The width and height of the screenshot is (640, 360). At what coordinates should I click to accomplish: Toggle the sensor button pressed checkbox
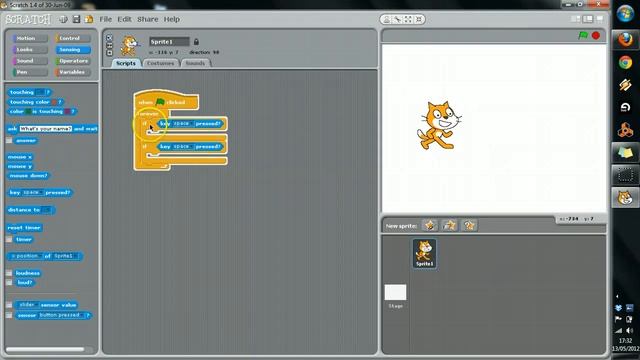coord(9,315)
